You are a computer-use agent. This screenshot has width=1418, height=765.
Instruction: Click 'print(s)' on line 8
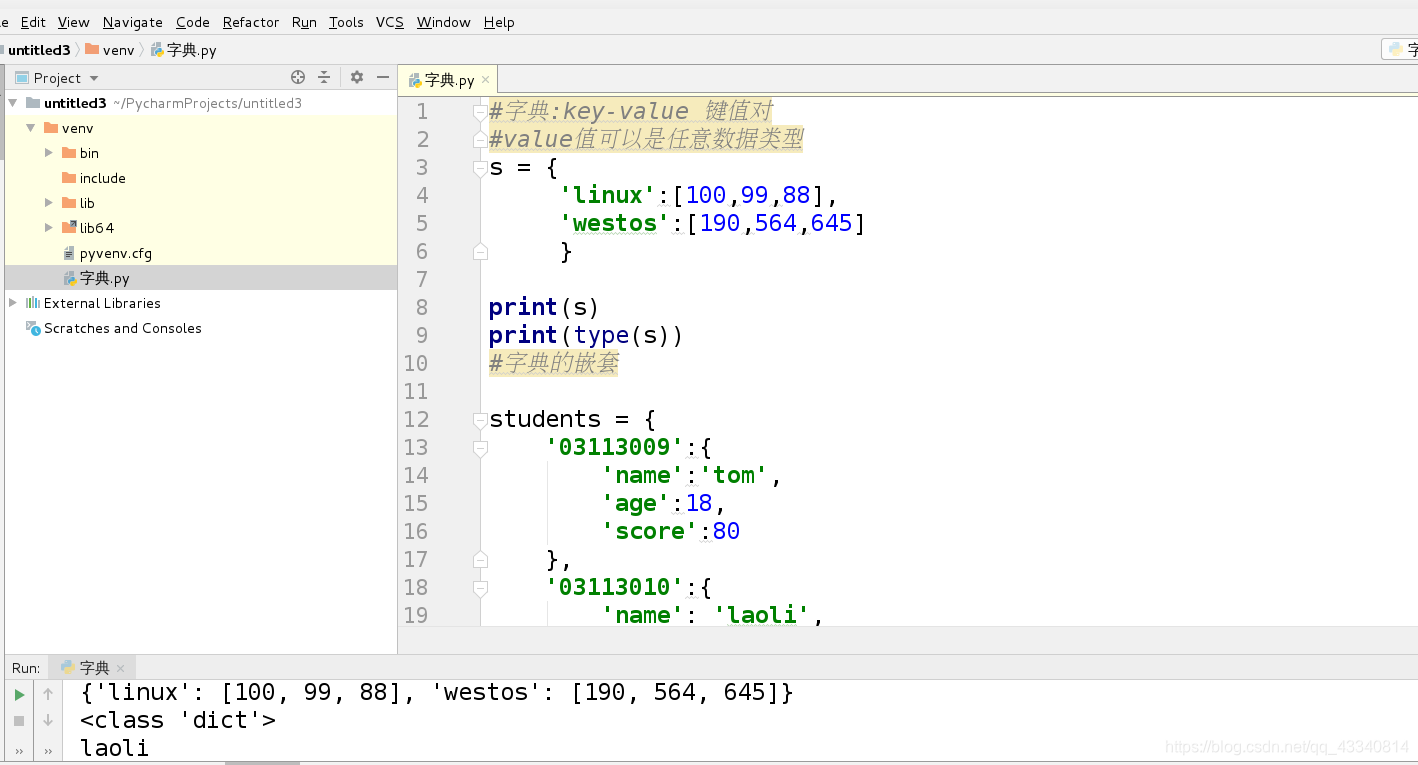[x=544, y=307]
